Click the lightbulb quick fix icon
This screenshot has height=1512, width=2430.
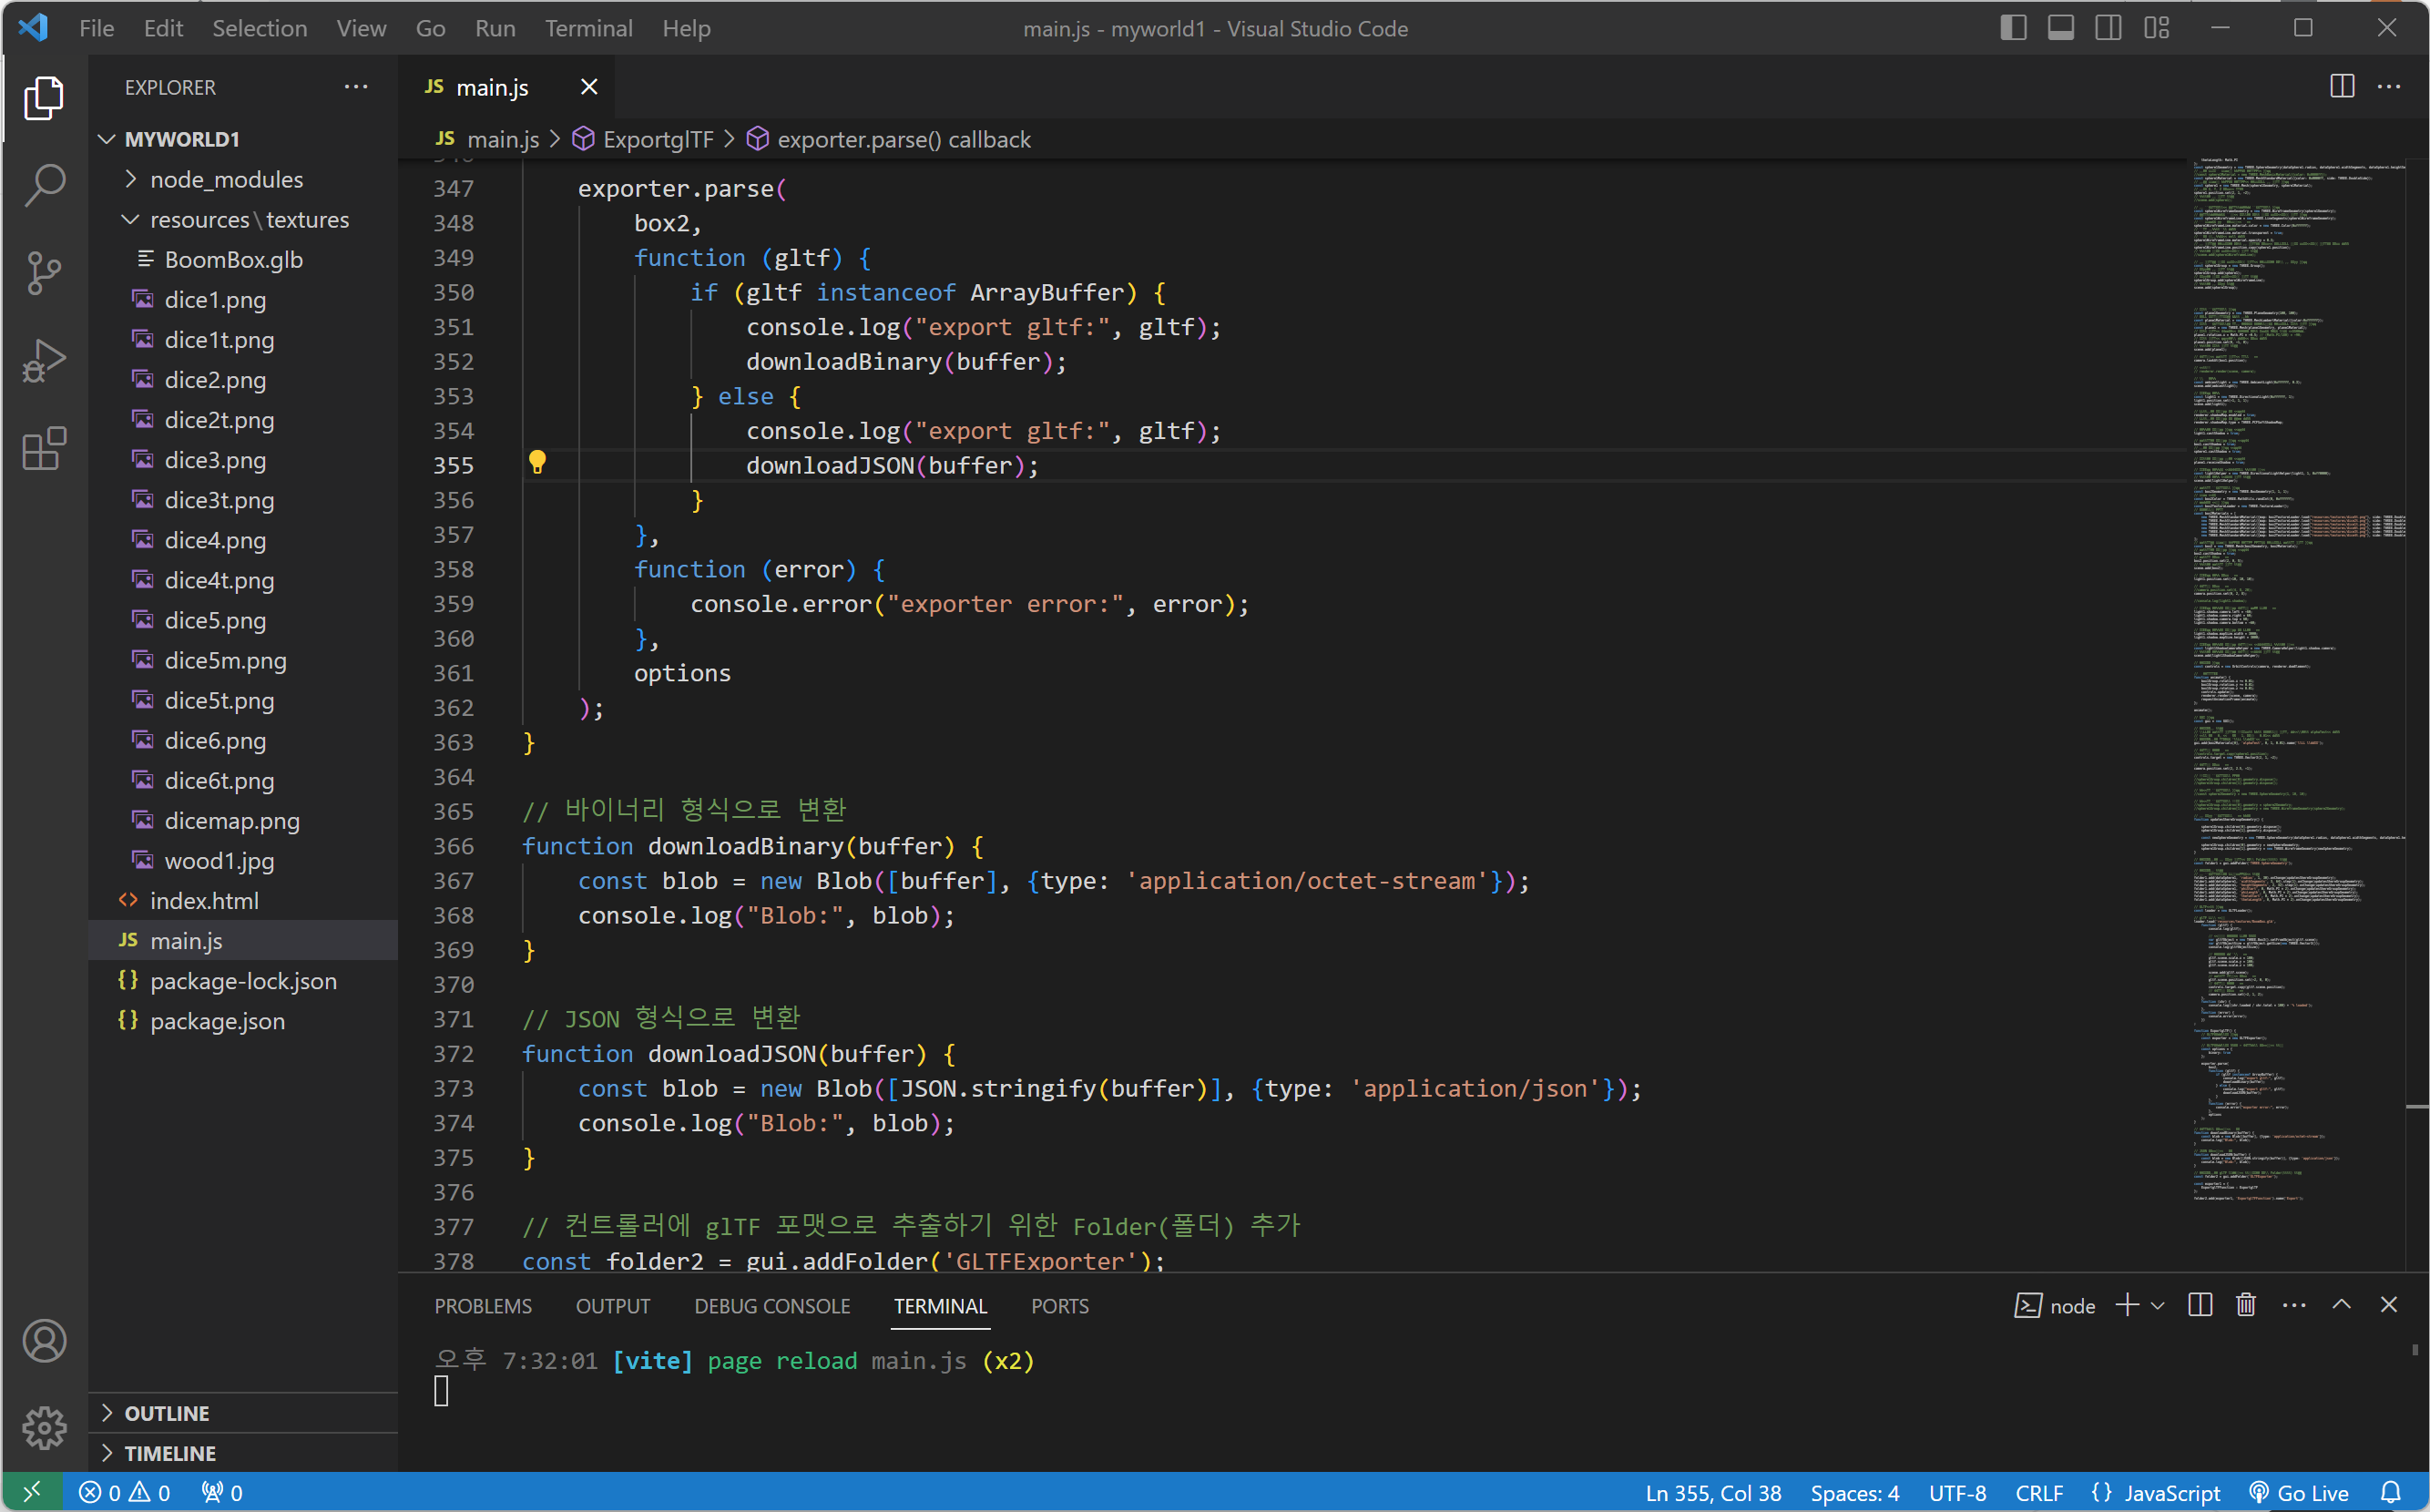click(x=537, y=462)
